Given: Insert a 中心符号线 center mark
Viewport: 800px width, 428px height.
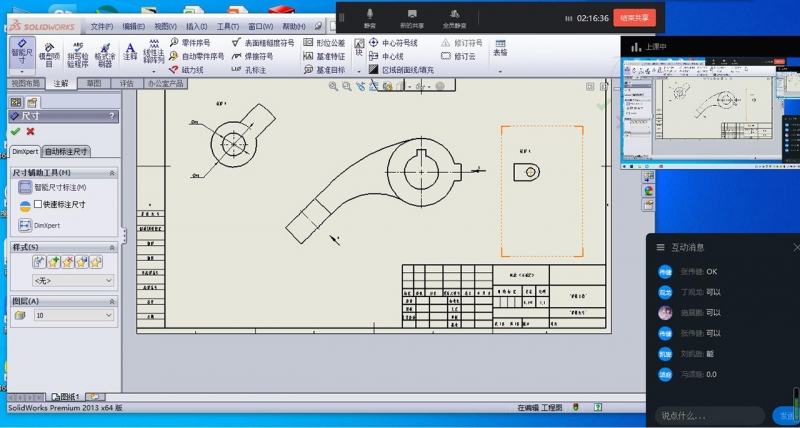Looking at the screenshot, I should pos(393,43).
